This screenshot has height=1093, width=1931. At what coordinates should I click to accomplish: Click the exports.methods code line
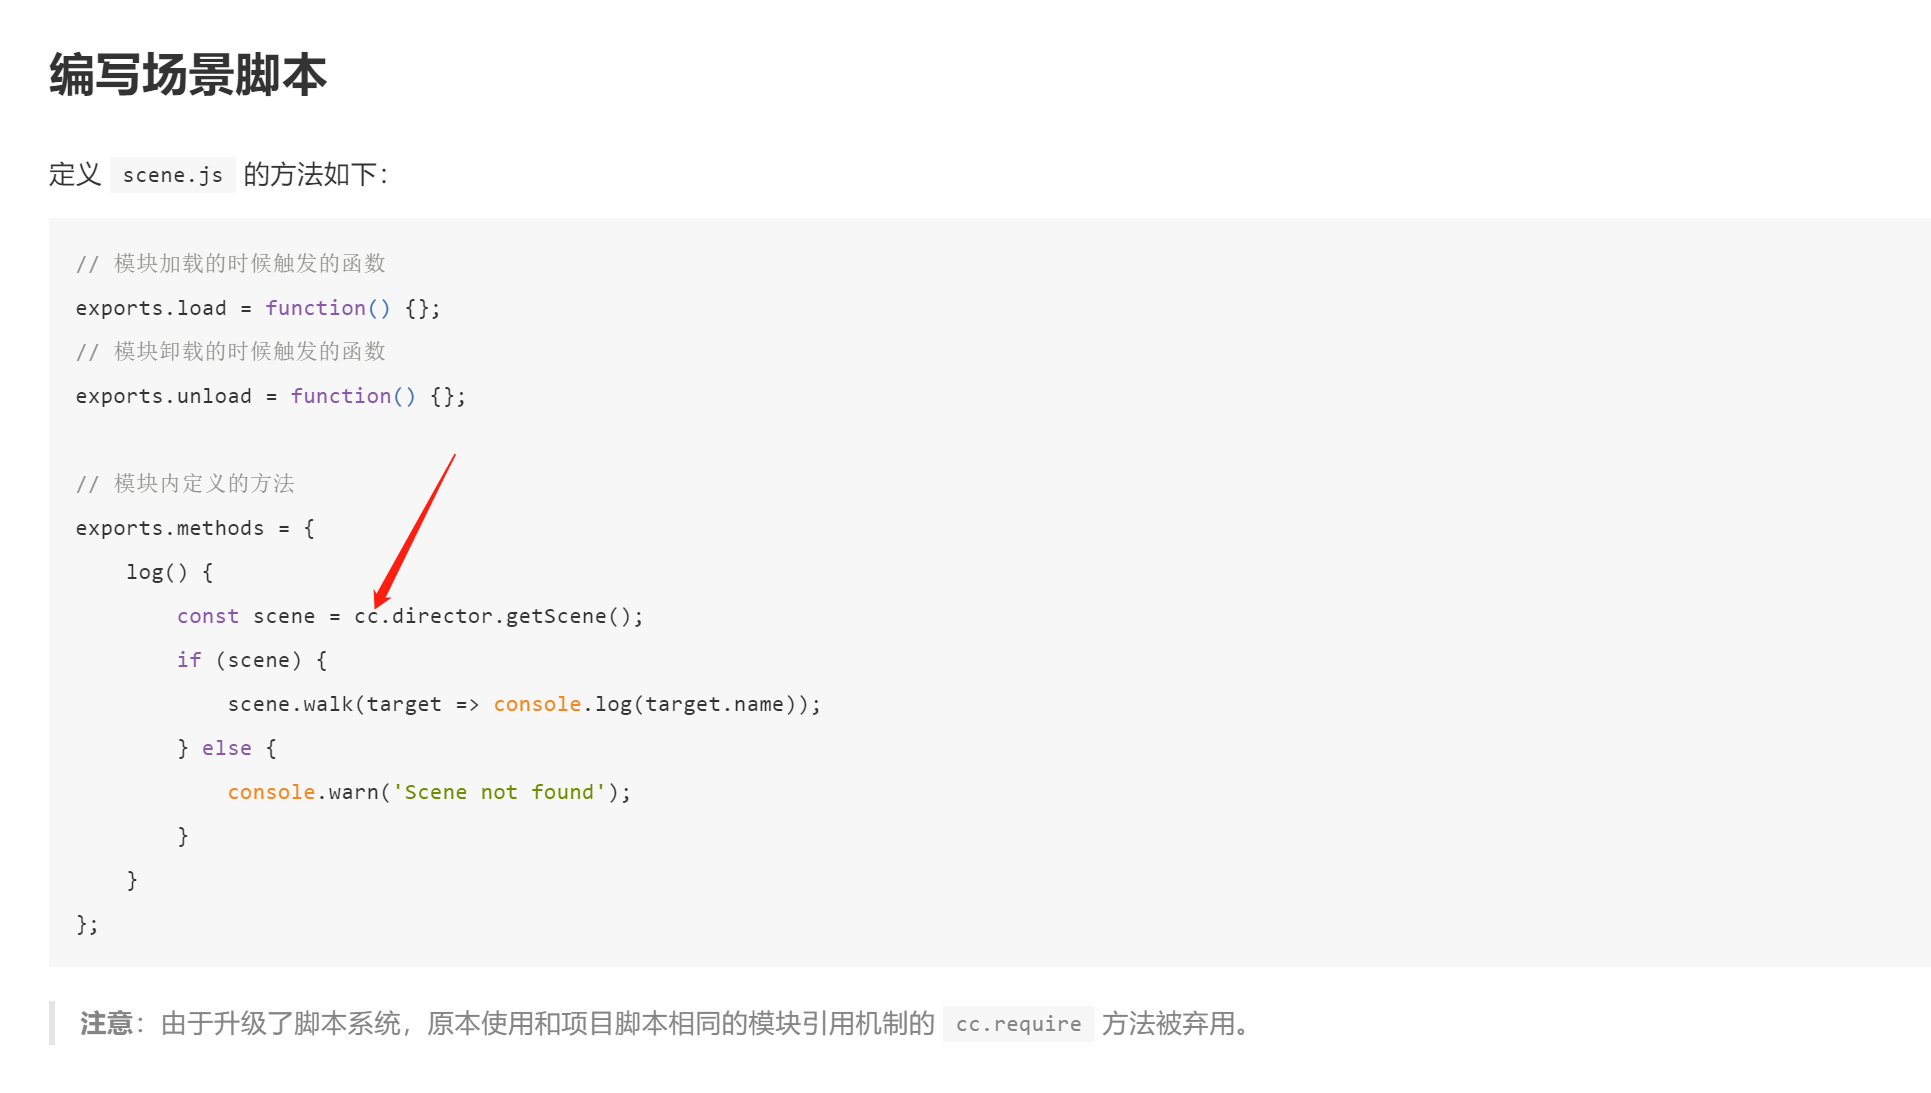195,528
